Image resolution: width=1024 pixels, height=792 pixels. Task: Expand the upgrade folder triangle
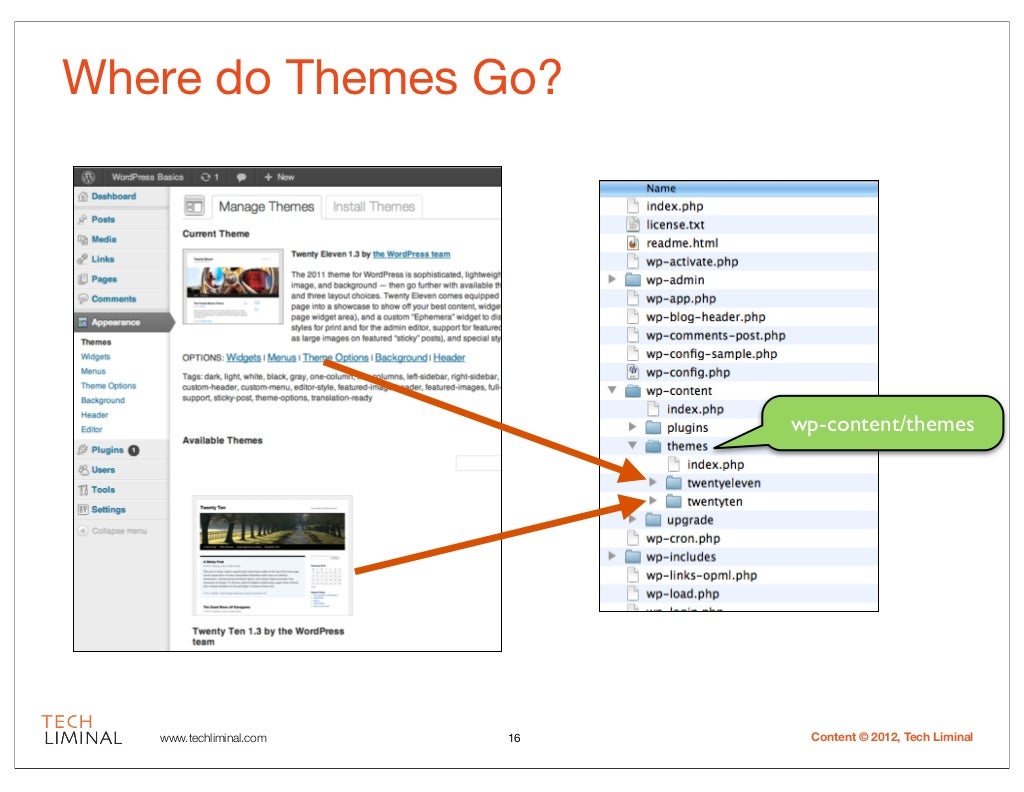tap(632, 519)
